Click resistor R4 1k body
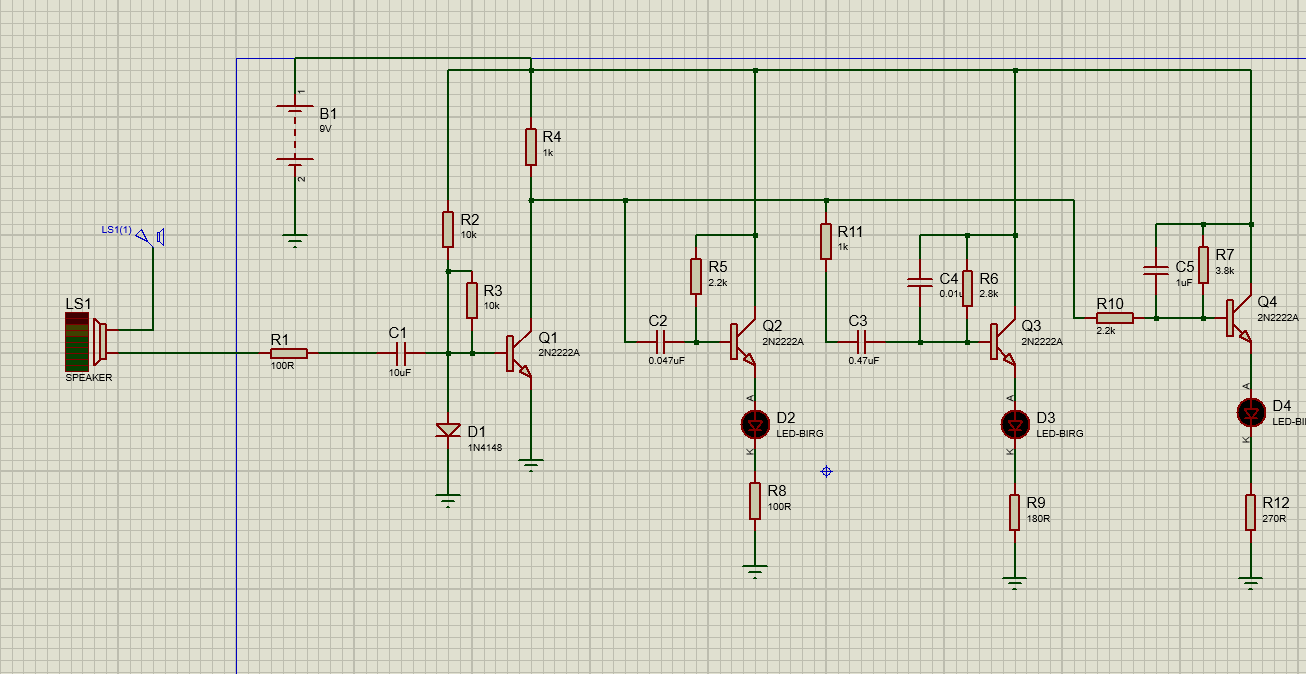This screenshot has width=1306, height=674. click(x=531, y=146)
